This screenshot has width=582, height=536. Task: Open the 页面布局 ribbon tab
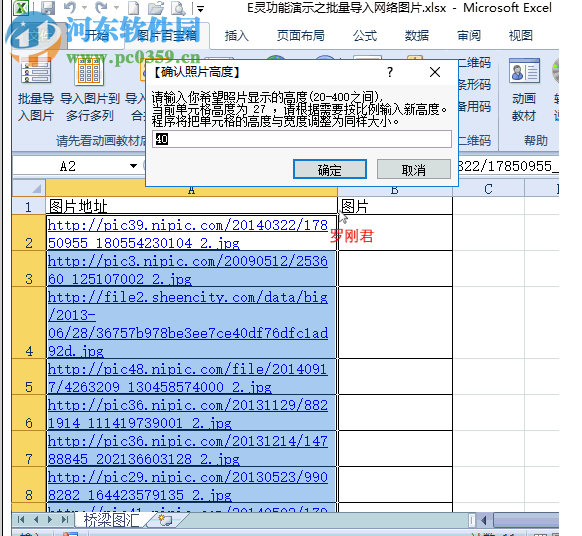point(301,36)
